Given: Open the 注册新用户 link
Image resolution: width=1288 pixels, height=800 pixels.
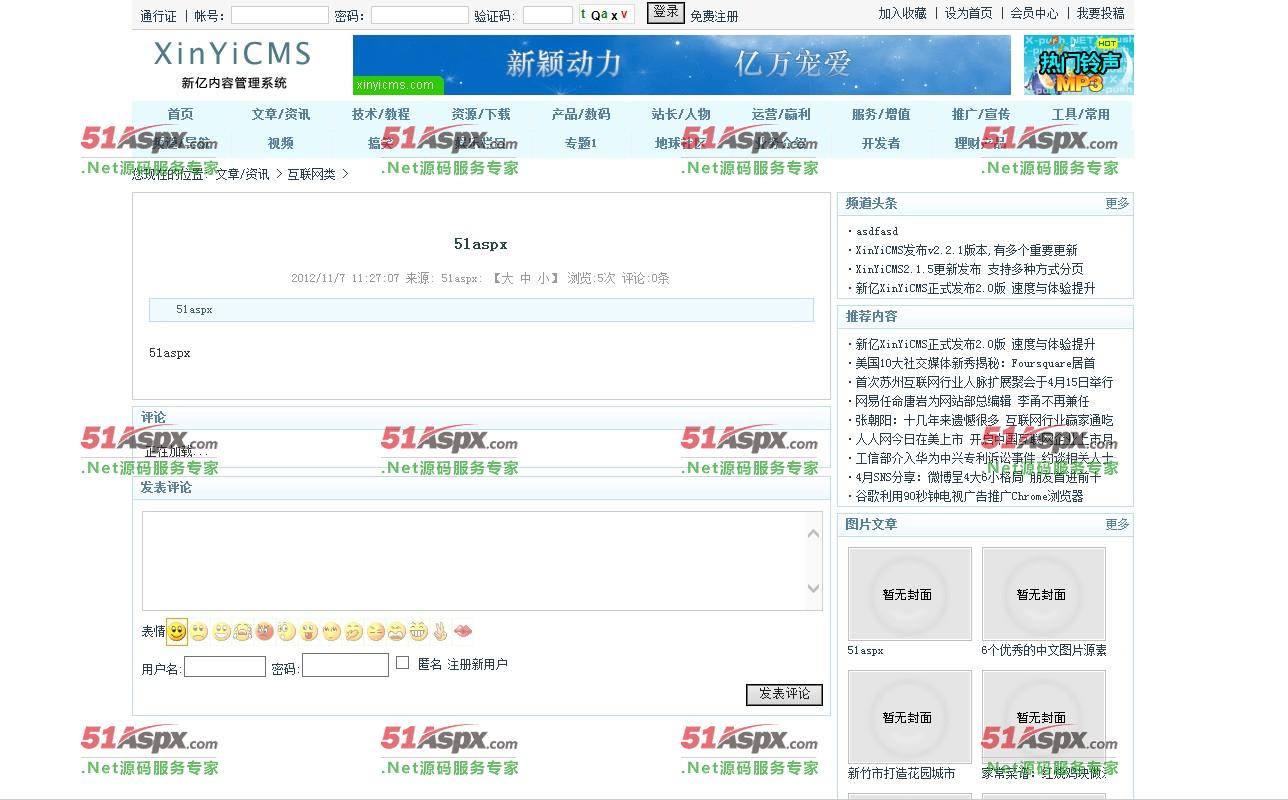Looking at the screenshot, I should pyautogui.click(x=477, y=664).
